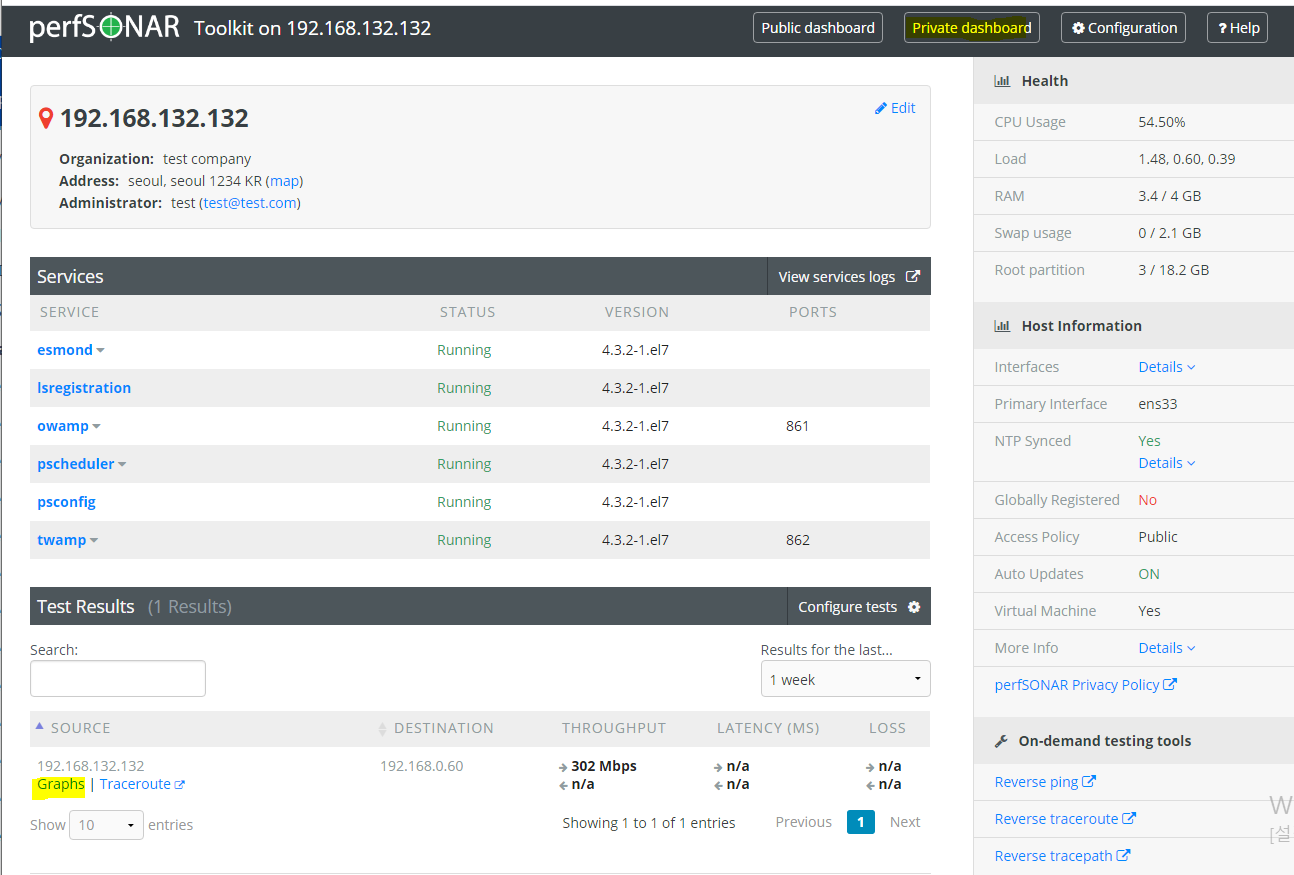Click the test@test.com email link
The height and width of the screenshot is (875, 1294).
click(250, 203)
